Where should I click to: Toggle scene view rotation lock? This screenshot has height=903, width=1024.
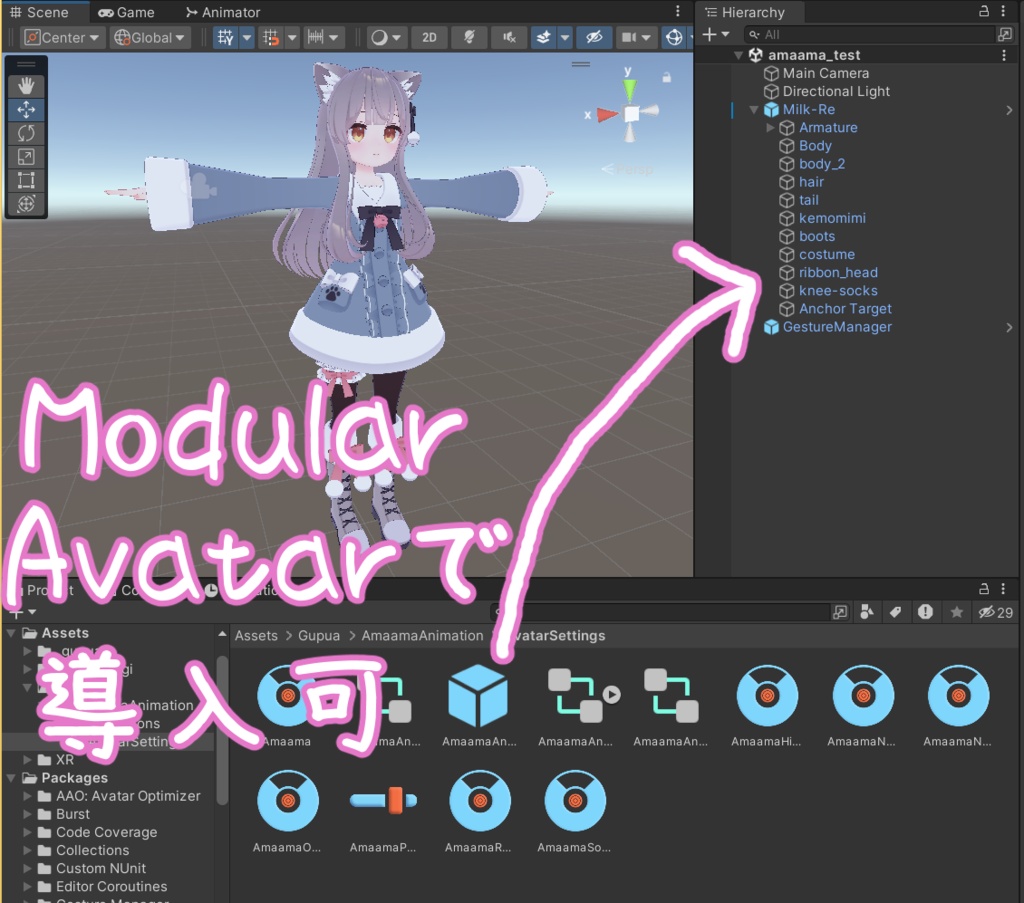(666, 78)
